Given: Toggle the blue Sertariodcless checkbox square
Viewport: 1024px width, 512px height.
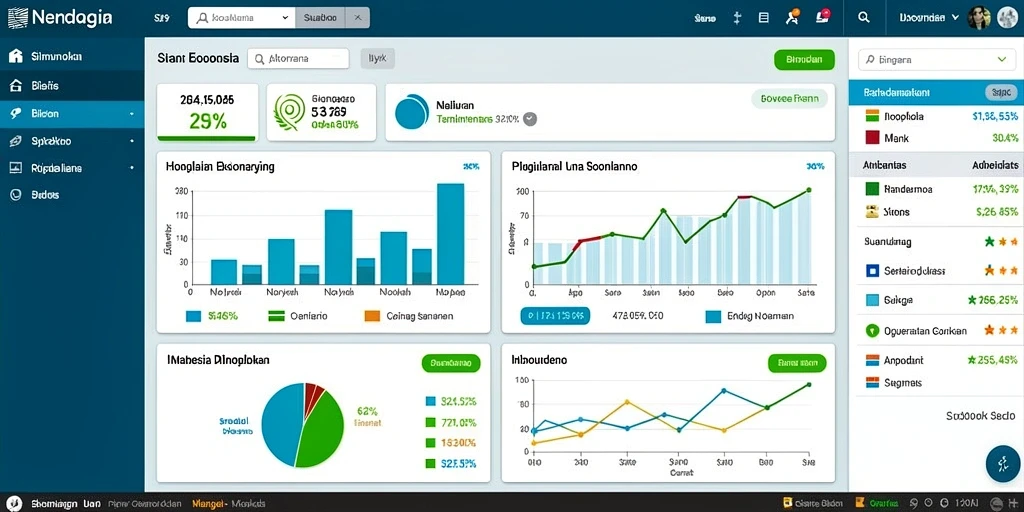Looking at the screenshot, I should pyautogui.click(x=872, y=270).
